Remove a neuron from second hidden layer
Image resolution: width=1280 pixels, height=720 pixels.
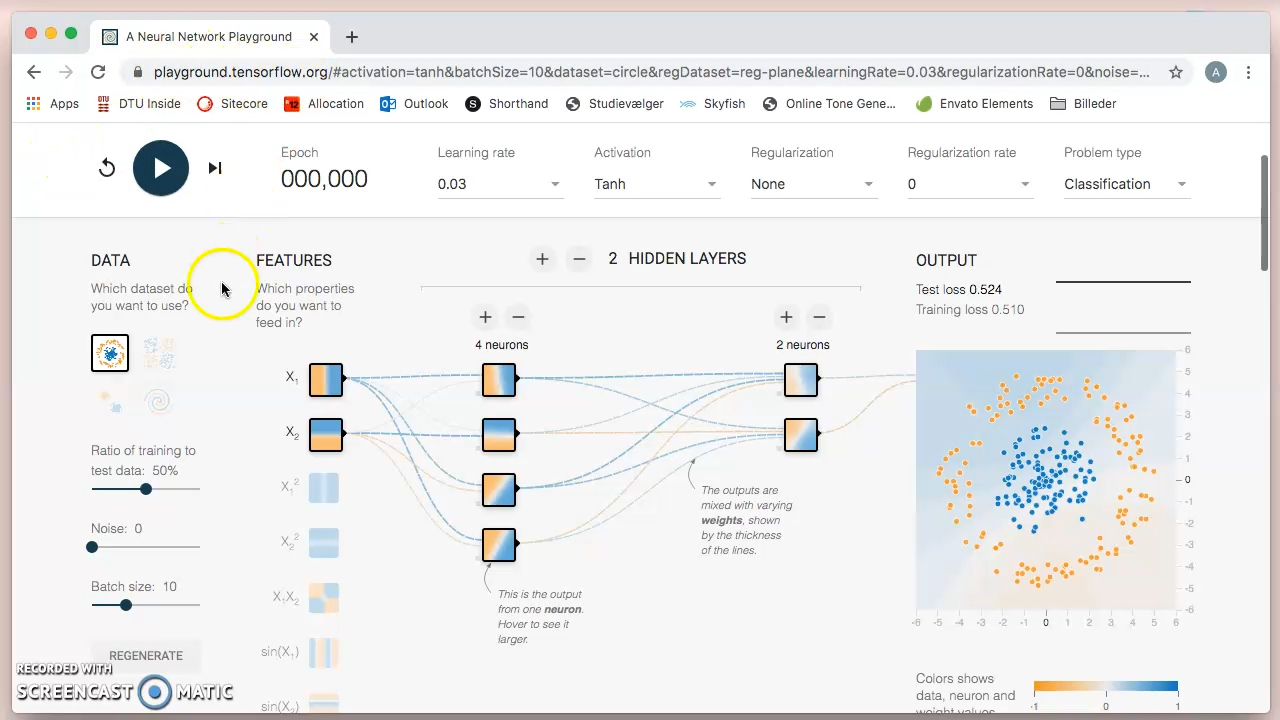click(819, 317)
